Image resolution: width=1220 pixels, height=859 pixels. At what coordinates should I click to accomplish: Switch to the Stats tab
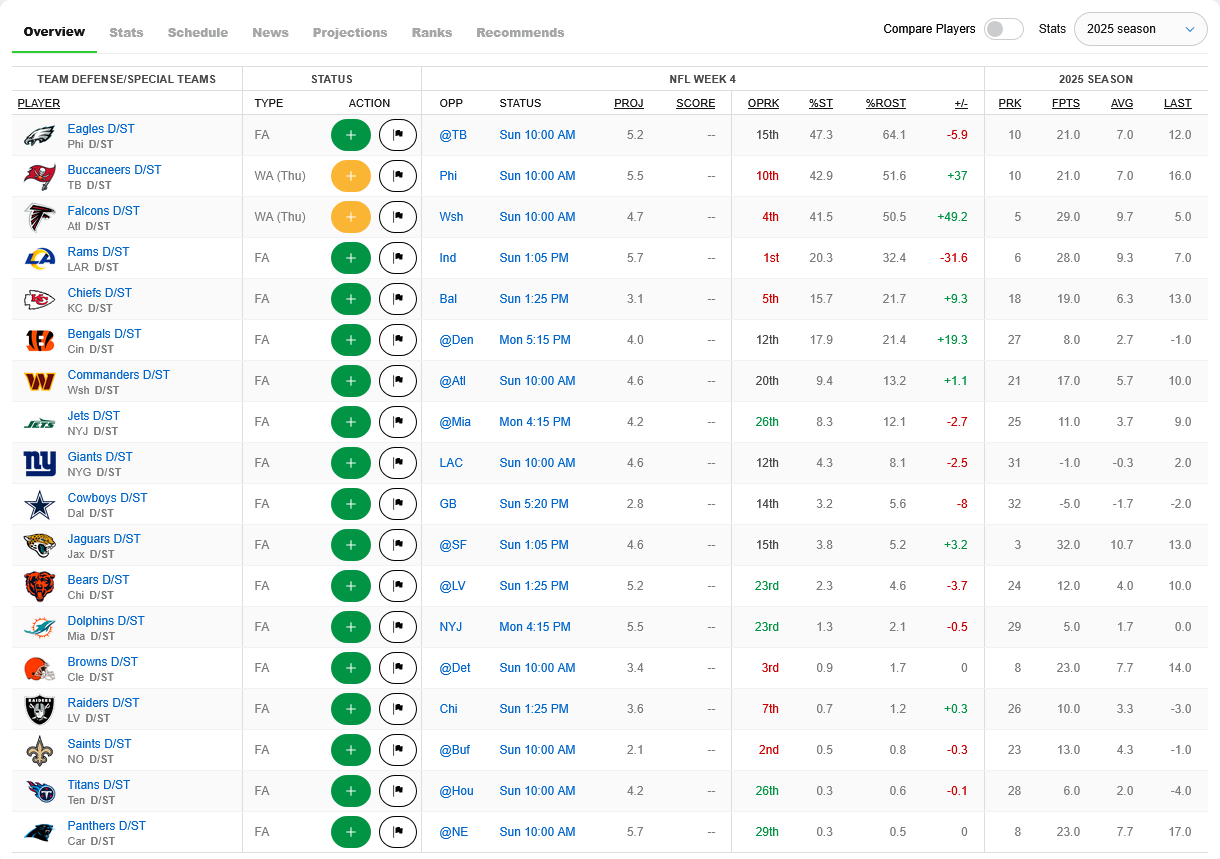[x=126, y=32]
